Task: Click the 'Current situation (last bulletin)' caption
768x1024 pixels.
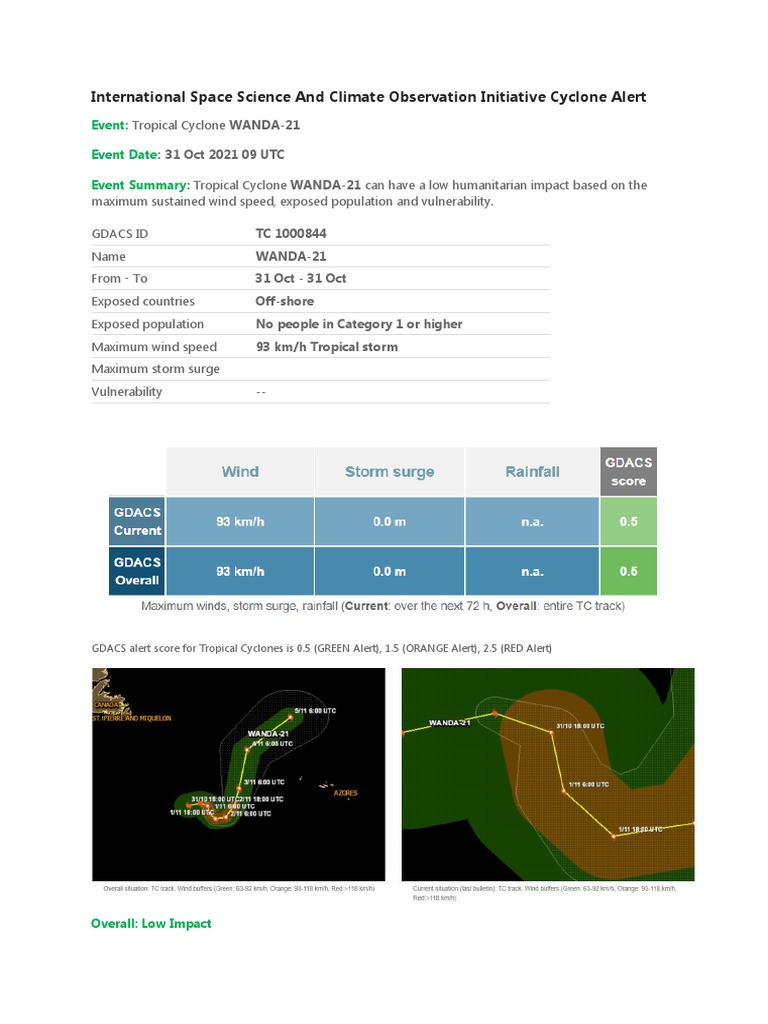Action: 544,893
